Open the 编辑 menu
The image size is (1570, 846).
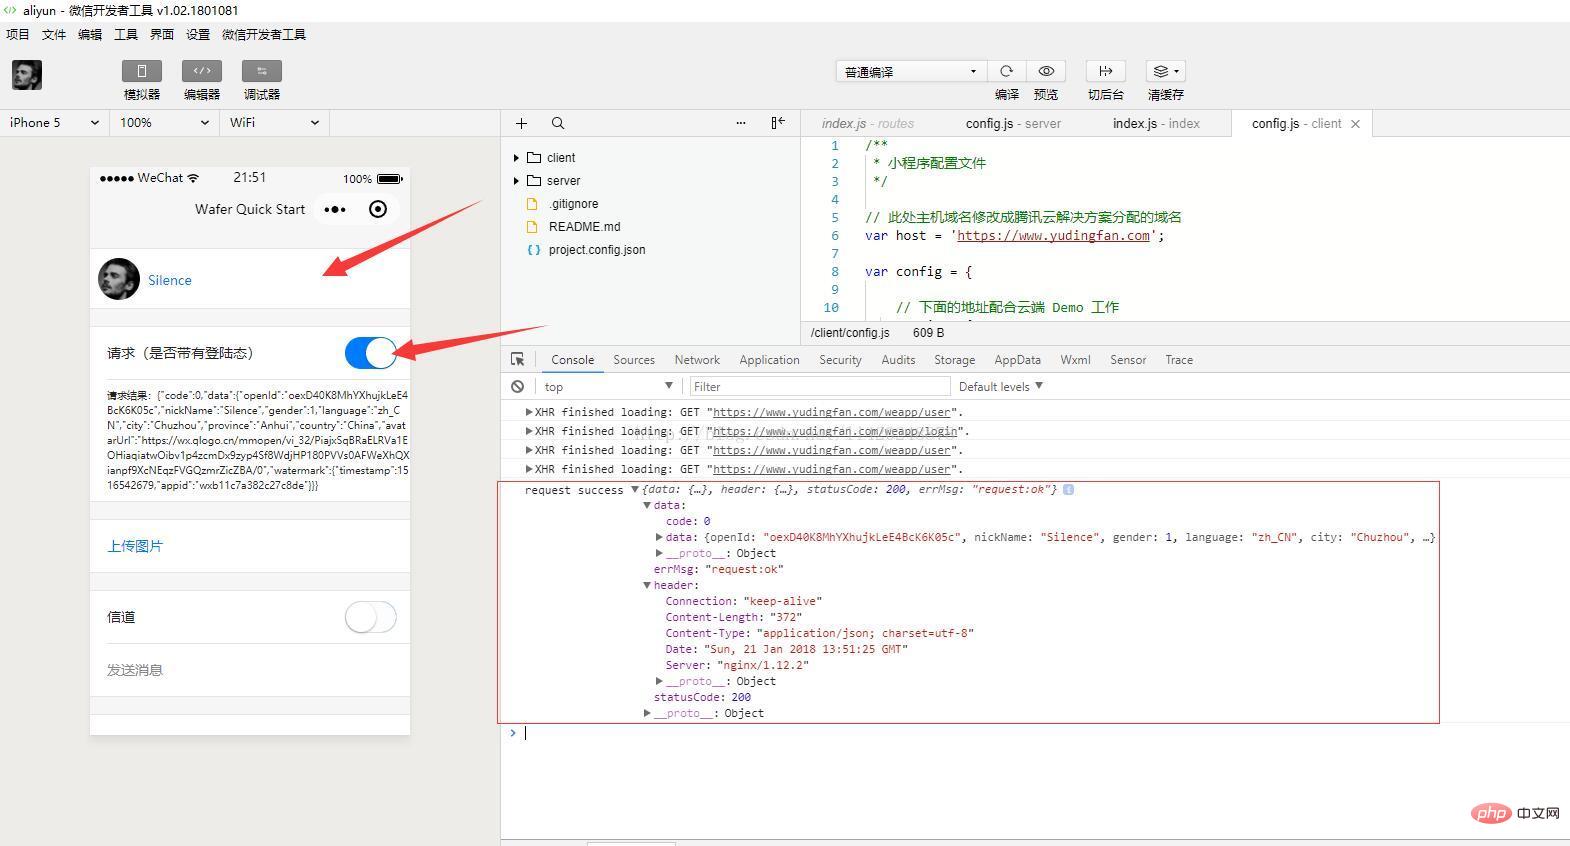(90, 34)
